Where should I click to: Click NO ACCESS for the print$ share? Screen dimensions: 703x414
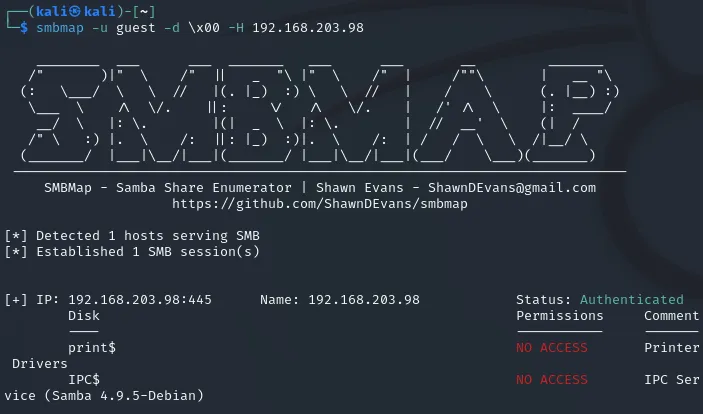coord(551,348)
